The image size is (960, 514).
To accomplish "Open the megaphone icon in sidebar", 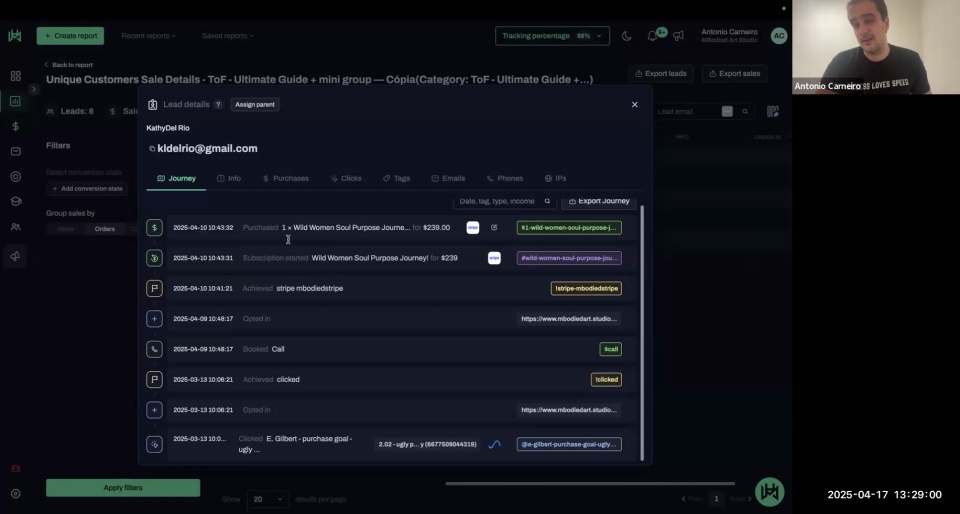I will [x=15, y=256].
